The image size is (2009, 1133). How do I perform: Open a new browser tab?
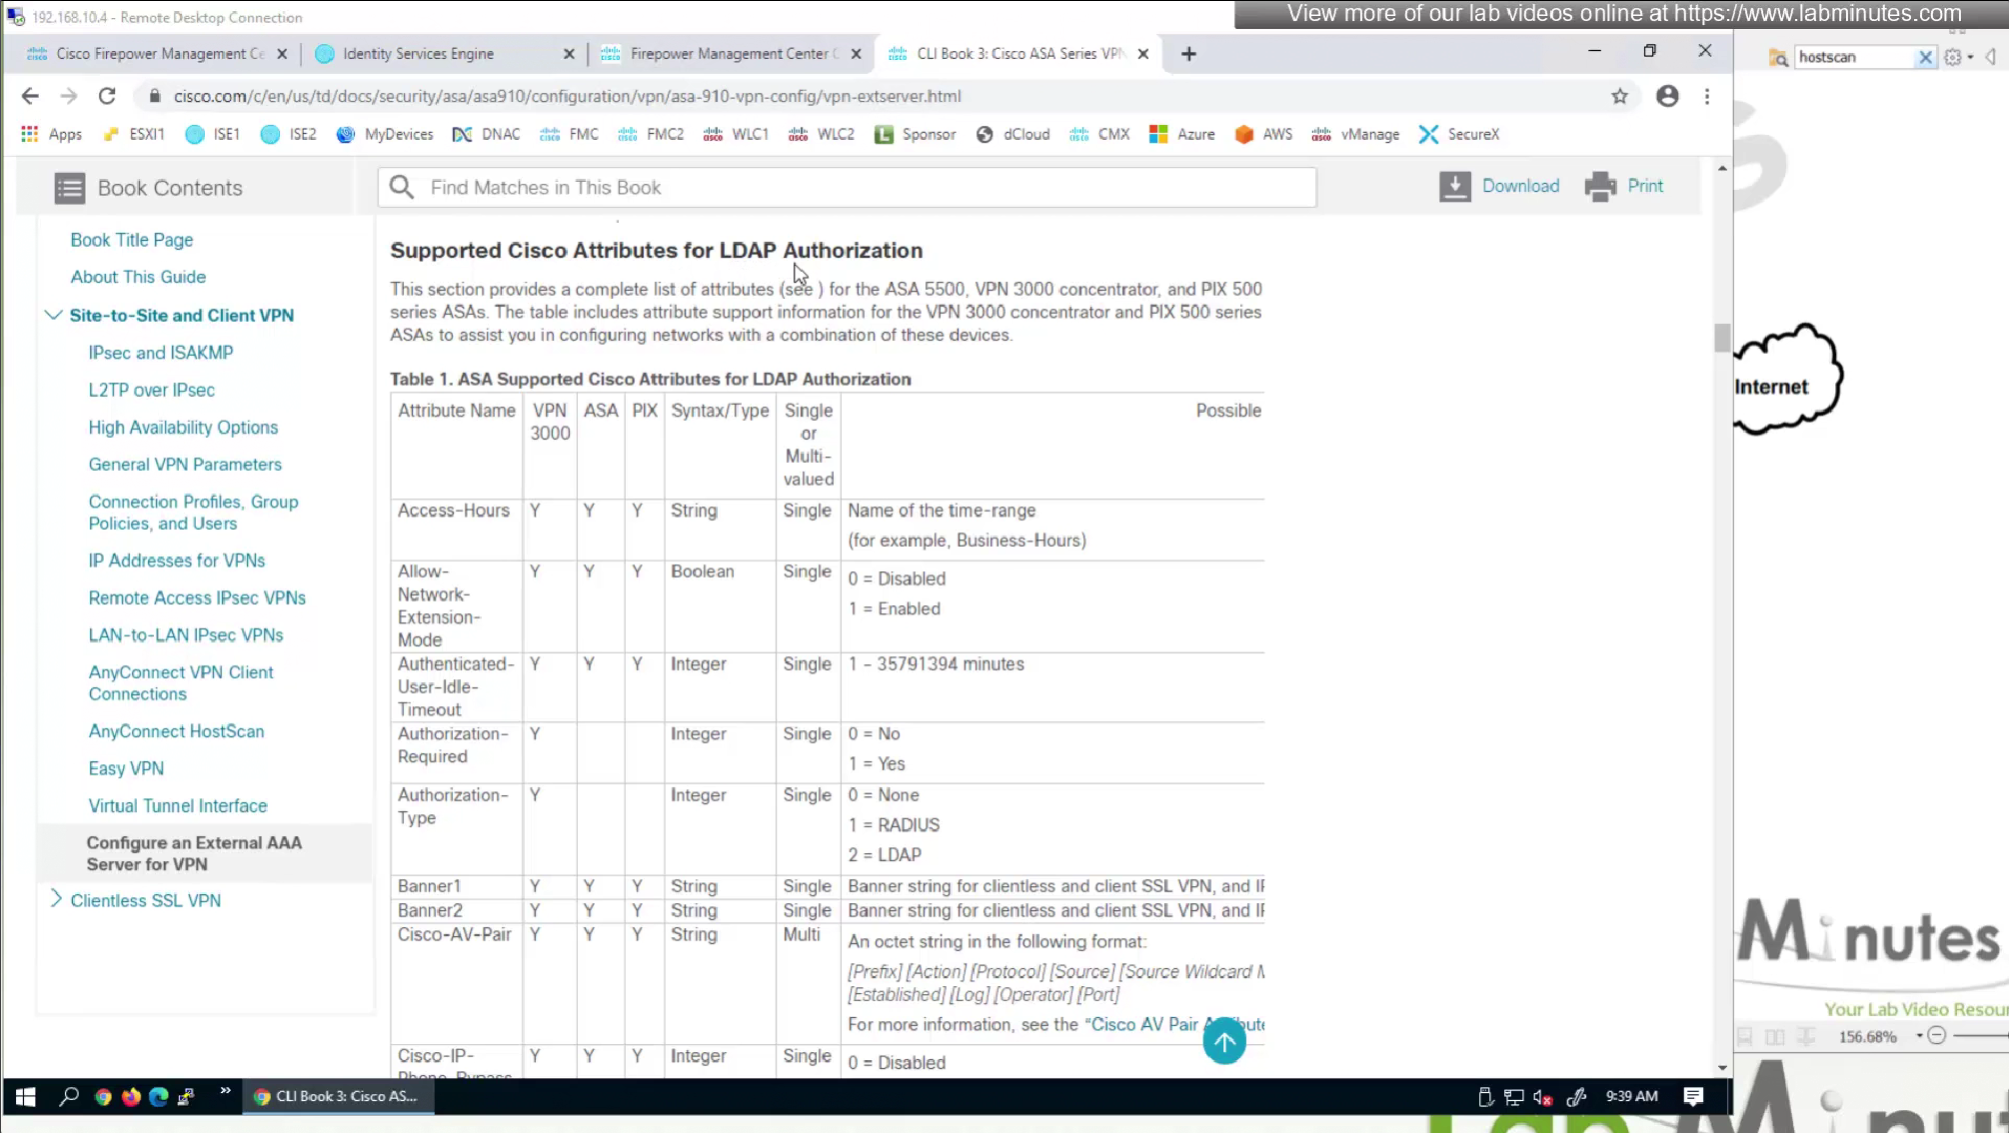click(x=1188, y=54)
